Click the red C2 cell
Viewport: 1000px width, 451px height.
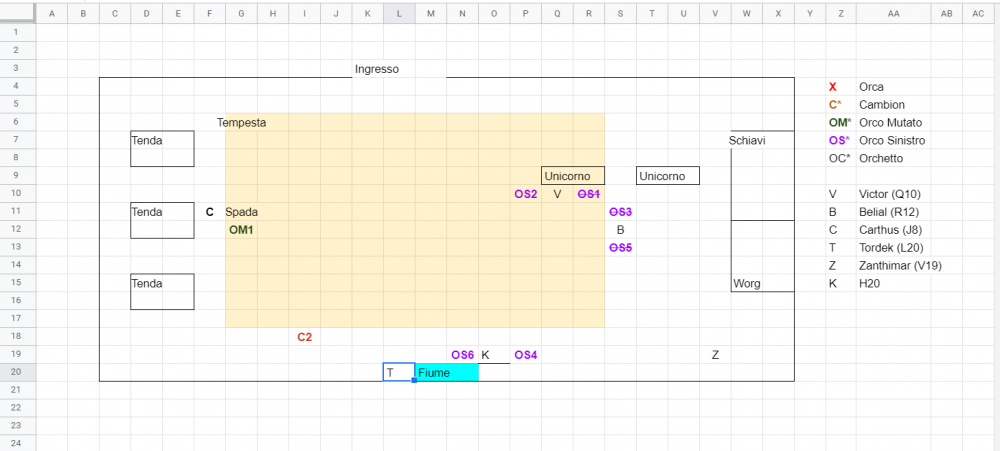(305, 337)
